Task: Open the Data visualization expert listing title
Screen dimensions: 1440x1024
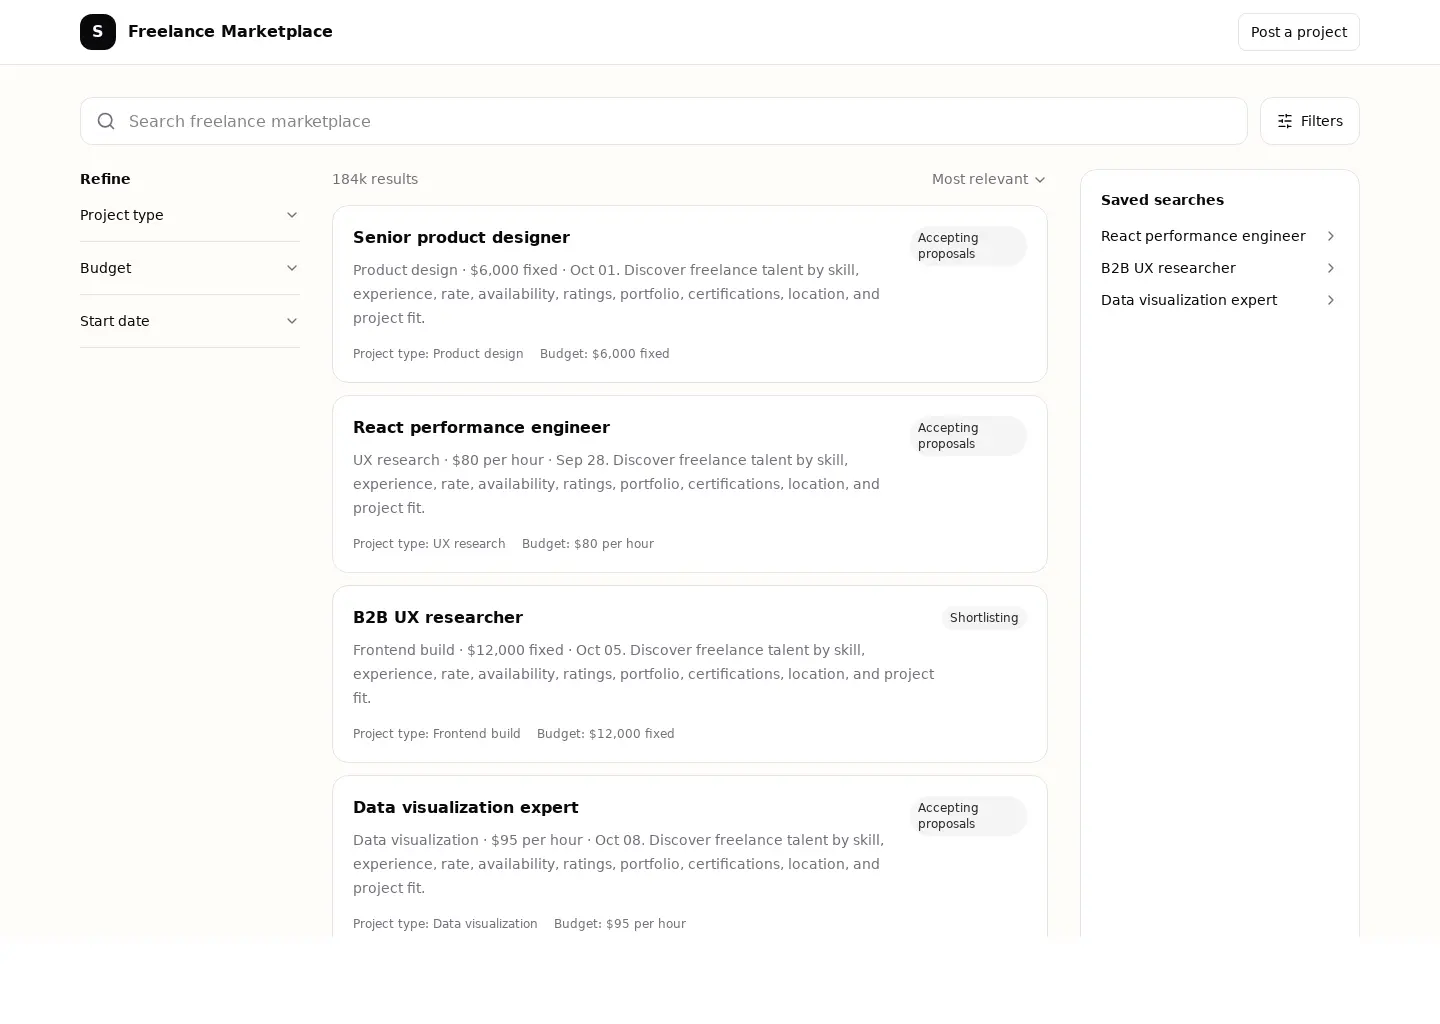Action: pyautogui.click(x=465, y=807)
